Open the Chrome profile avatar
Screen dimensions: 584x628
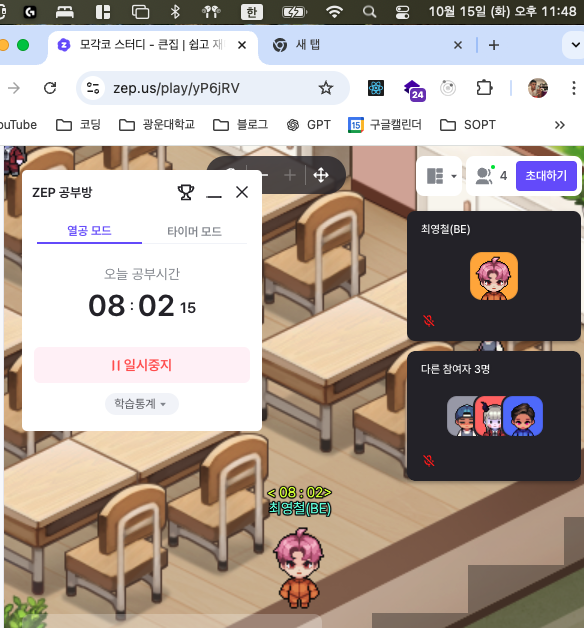point(538,88)
